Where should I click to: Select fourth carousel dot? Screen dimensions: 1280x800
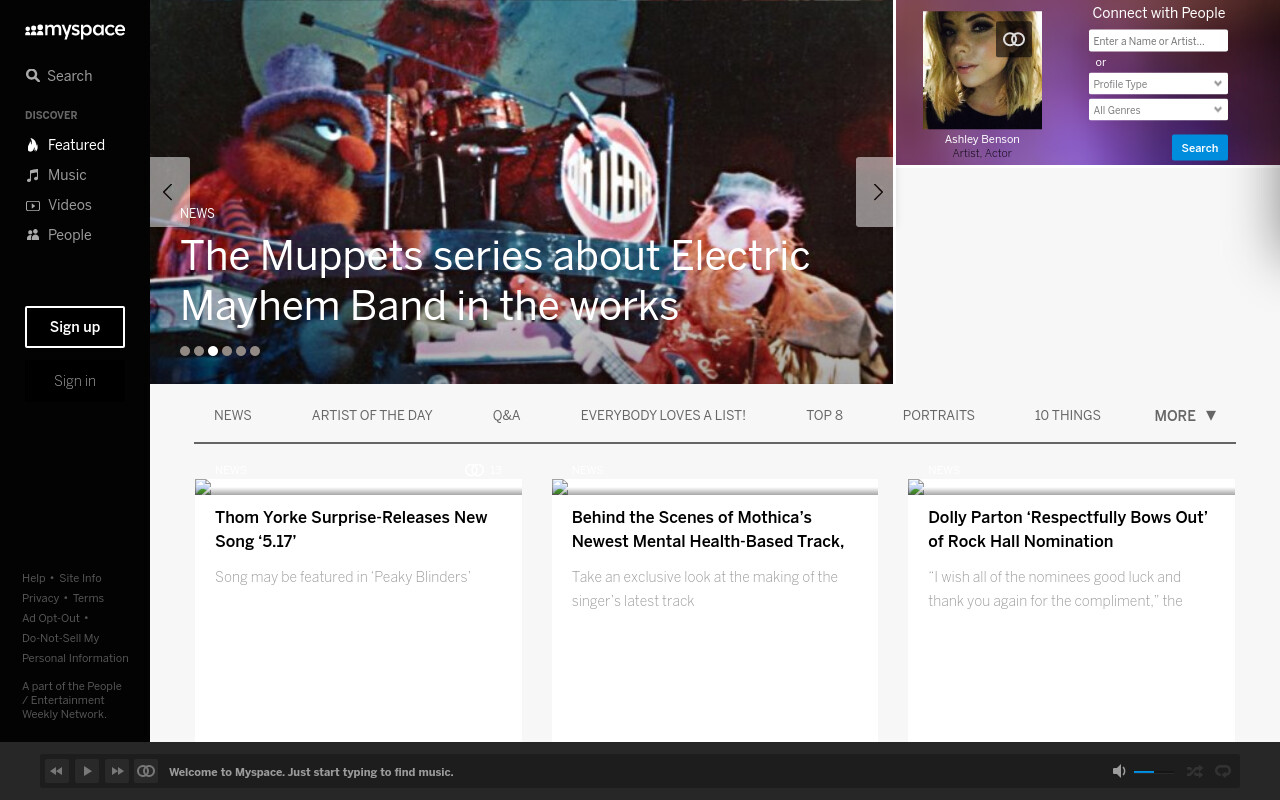pyautogui.click(x=227, y=351)
